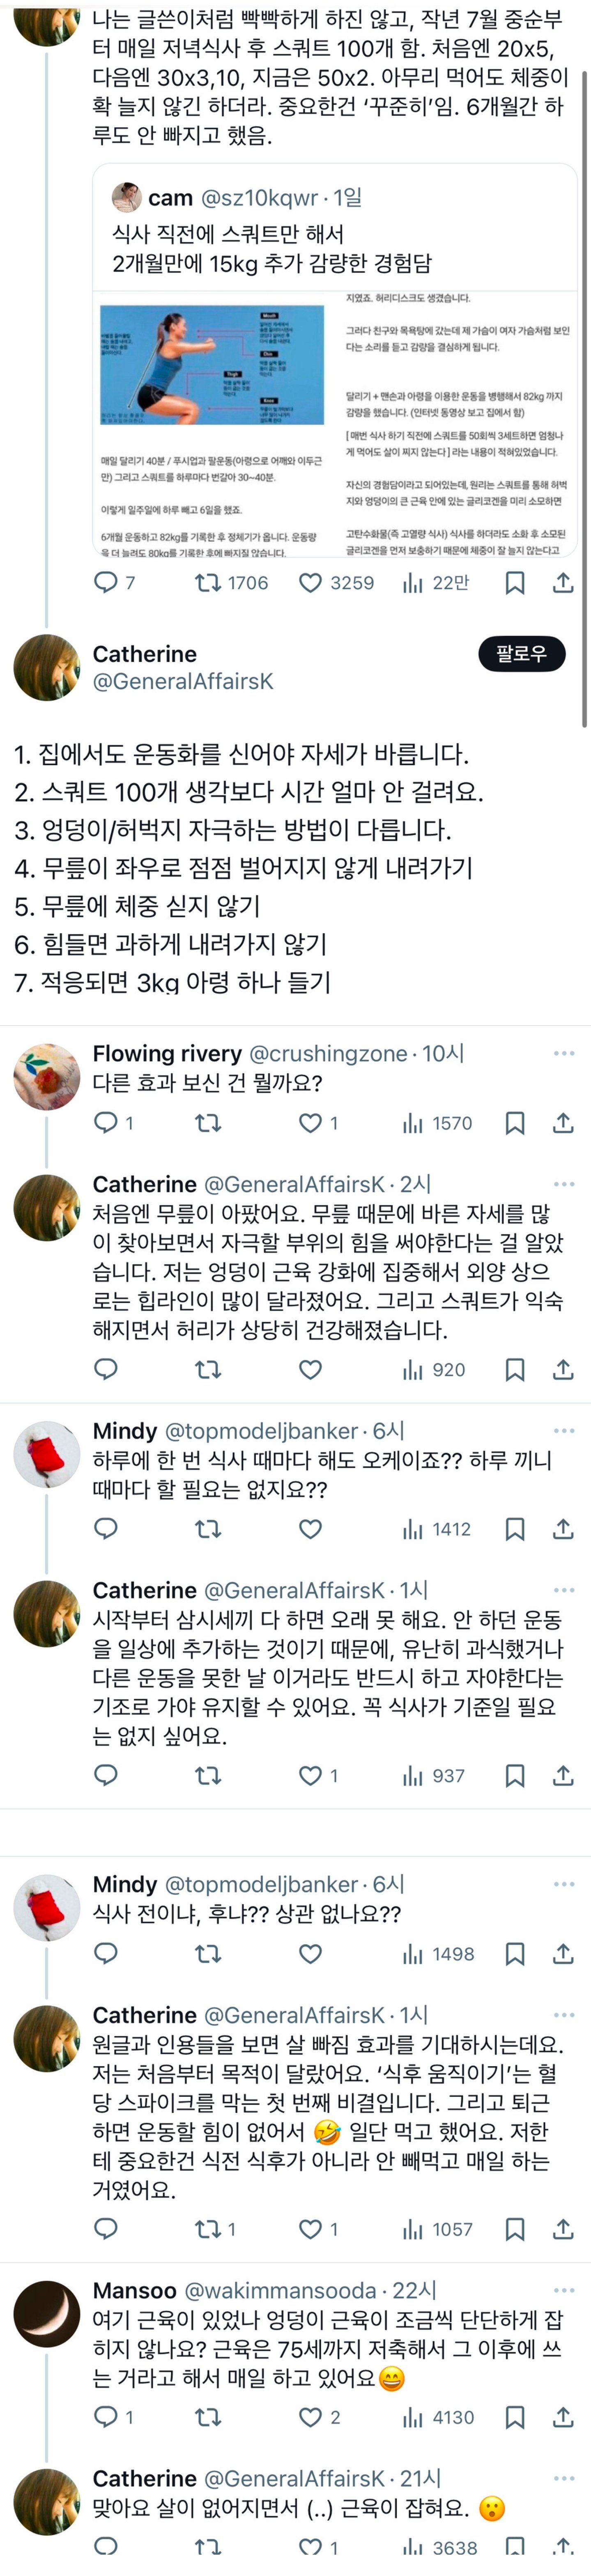The height and width of the screenshot is (2576, 591).
Task: Click the 팔로우 button for Catherine
Action: click(521, 654)
